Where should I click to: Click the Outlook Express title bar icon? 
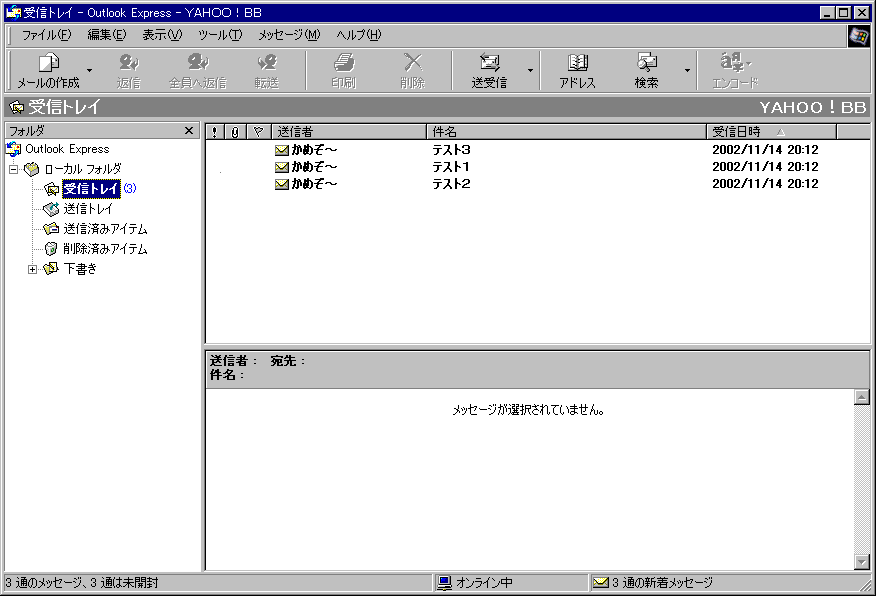pyautogui.click(x=13, y=12)
